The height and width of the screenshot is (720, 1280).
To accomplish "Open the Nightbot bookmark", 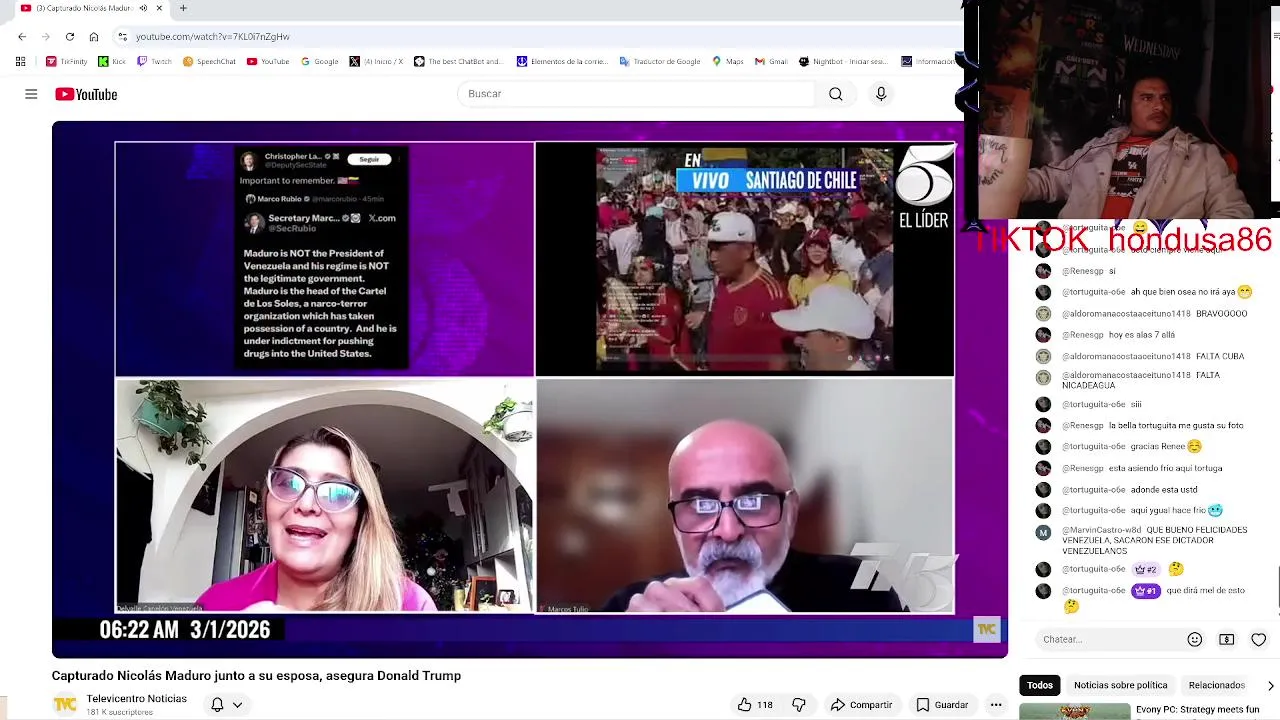I will coord(843,61).
